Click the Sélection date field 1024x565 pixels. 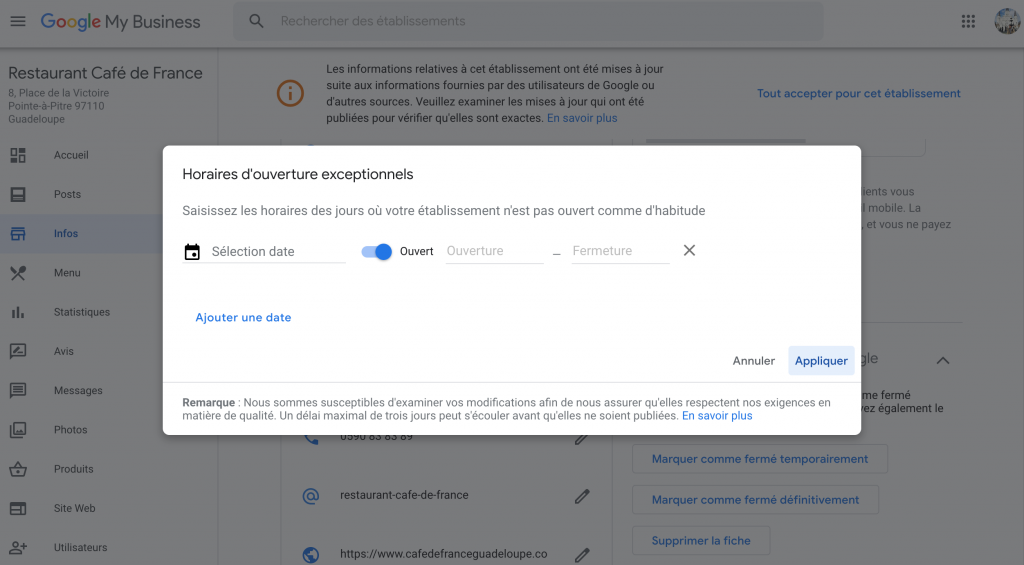click(x=277, y=252)
